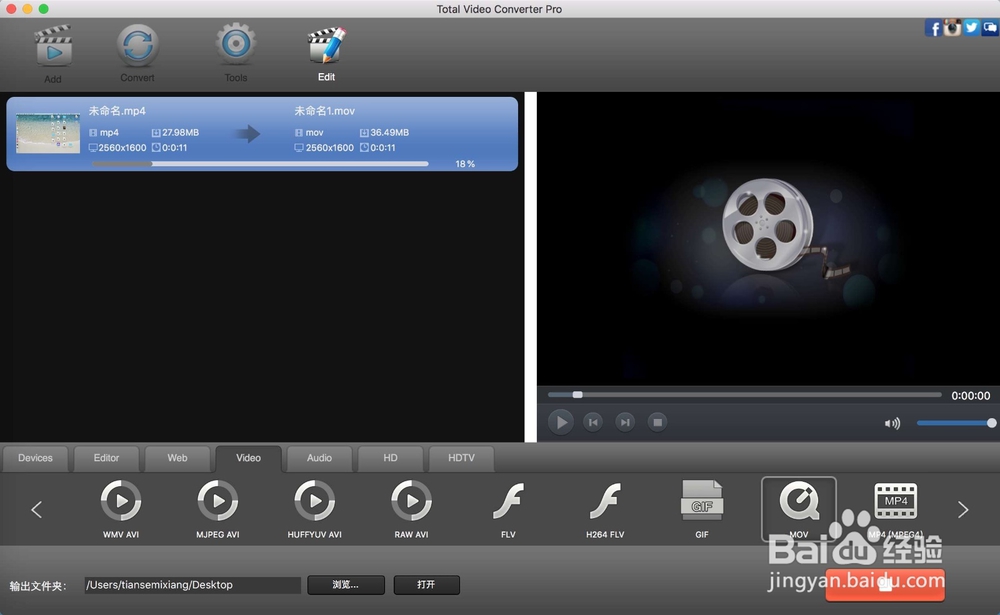This screenshot has height=615, width=1000.
Task: Click the source 2560x1600 resolution text
Action: click(x=122, y=148)
